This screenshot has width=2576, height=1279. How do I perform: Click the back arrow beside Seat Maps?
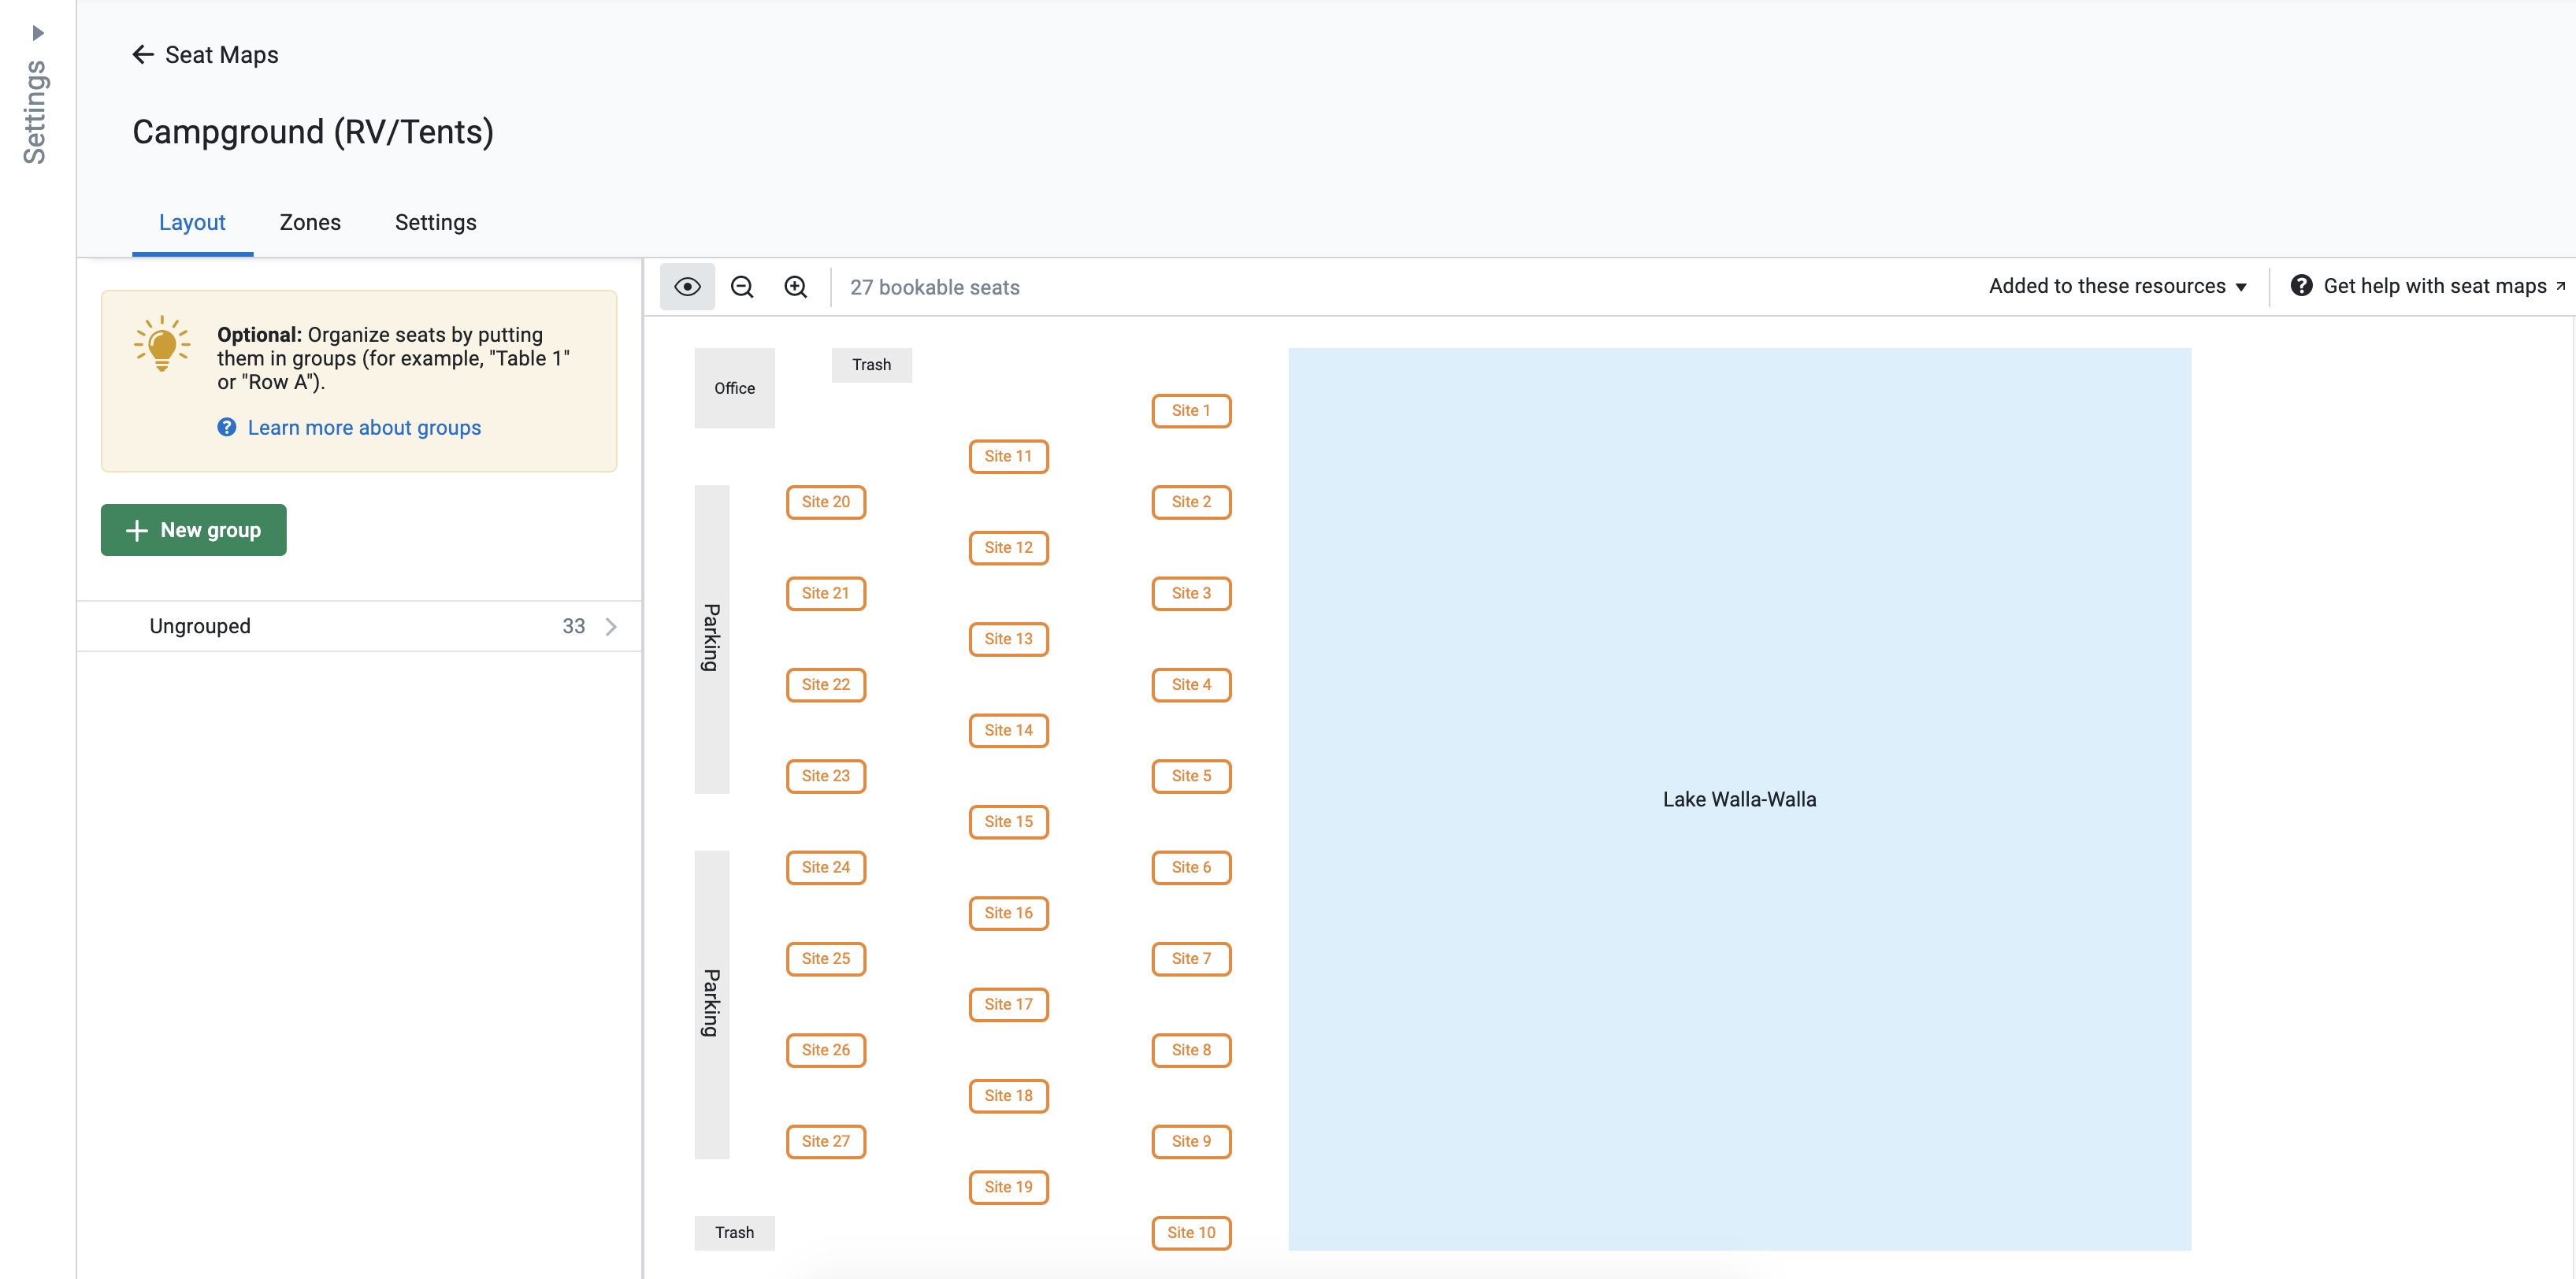[x=143, y=55]
